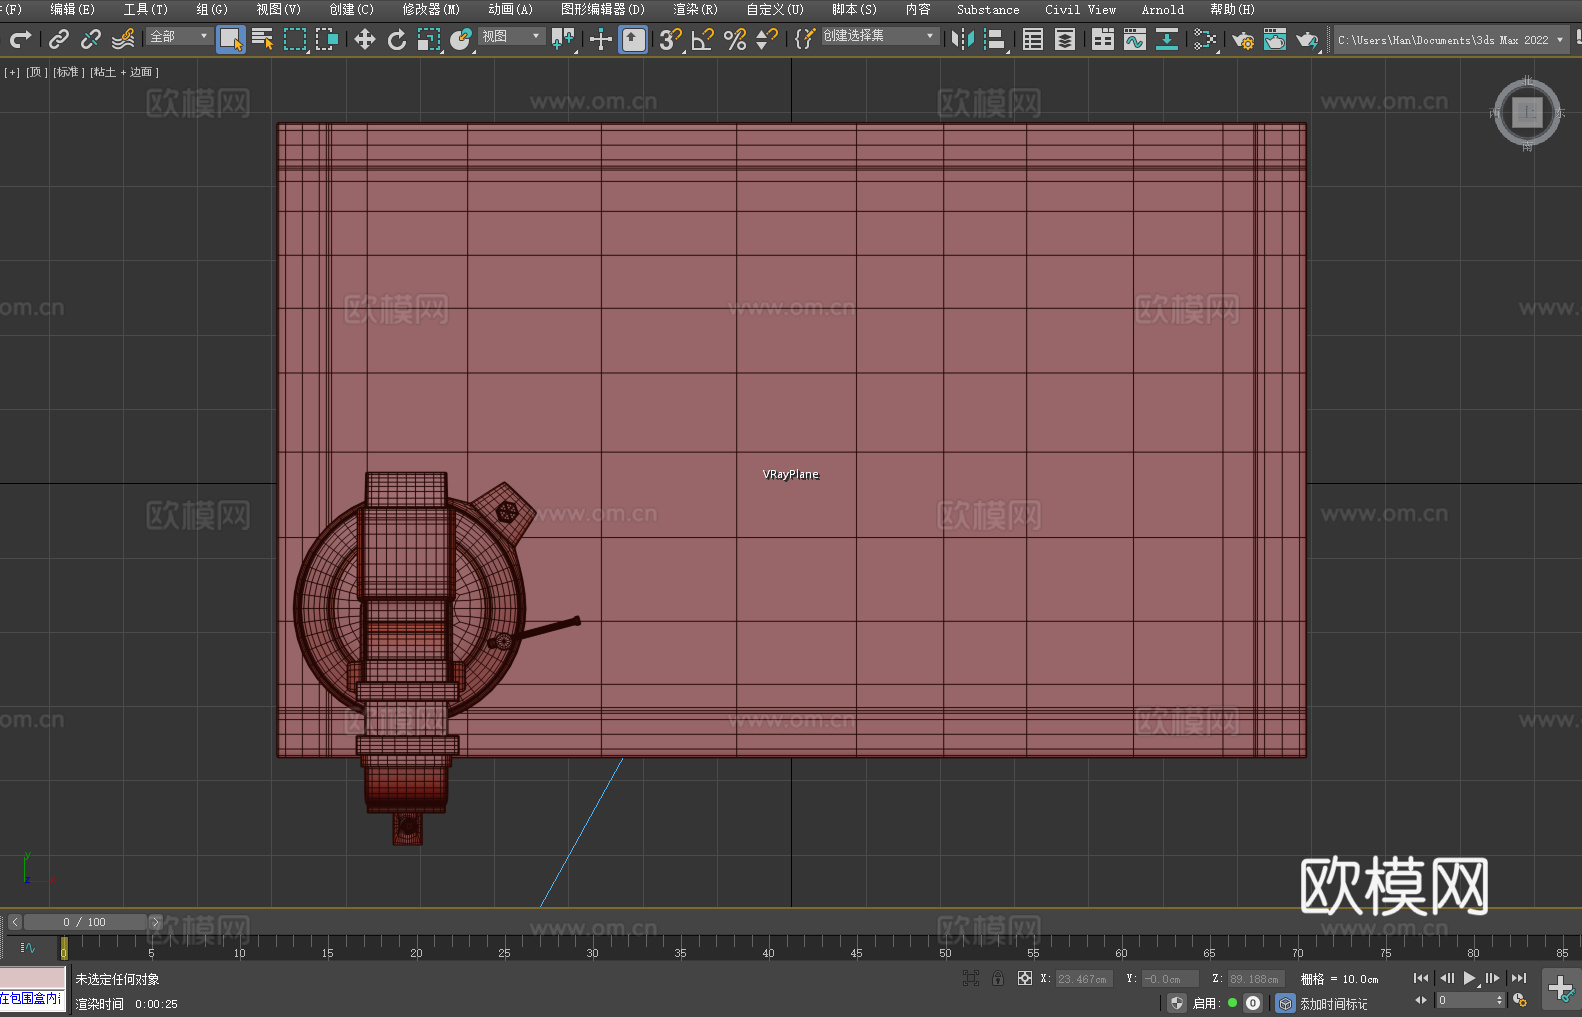This screenshot has height=1017, width=1582.
Task: Toggle Selection Lock padlock
Action: (x=998, y=978)
